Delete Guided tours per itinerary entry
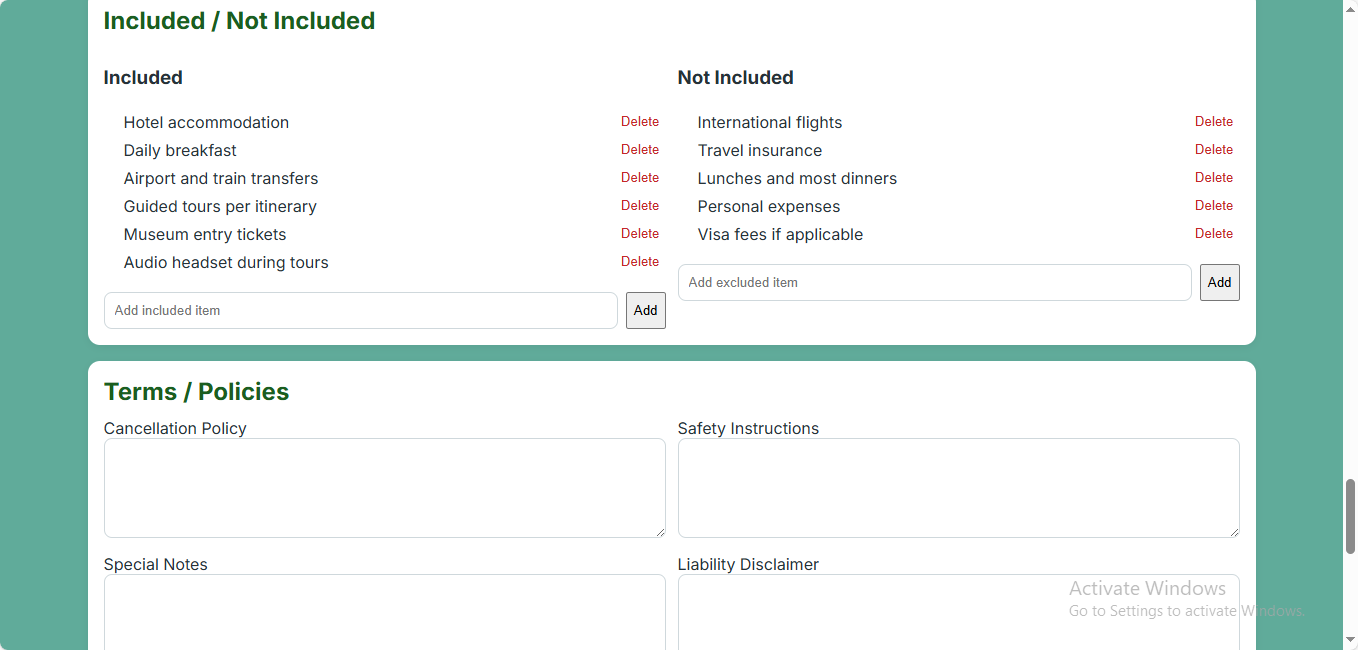Viewport: 1358px width, 650px height. click(639, 206)
